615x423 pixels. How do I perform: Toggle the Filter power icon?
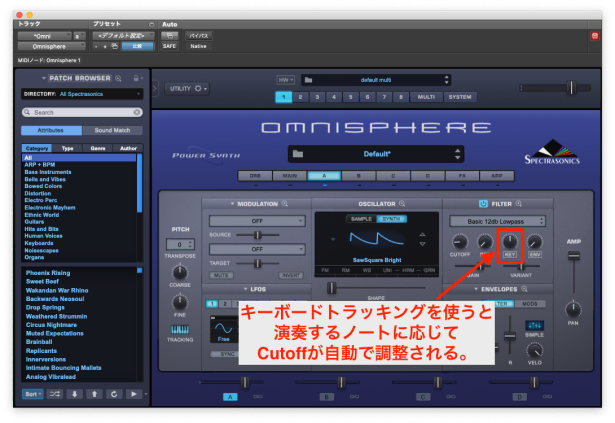pyautogui.click(x=482, y=204)
